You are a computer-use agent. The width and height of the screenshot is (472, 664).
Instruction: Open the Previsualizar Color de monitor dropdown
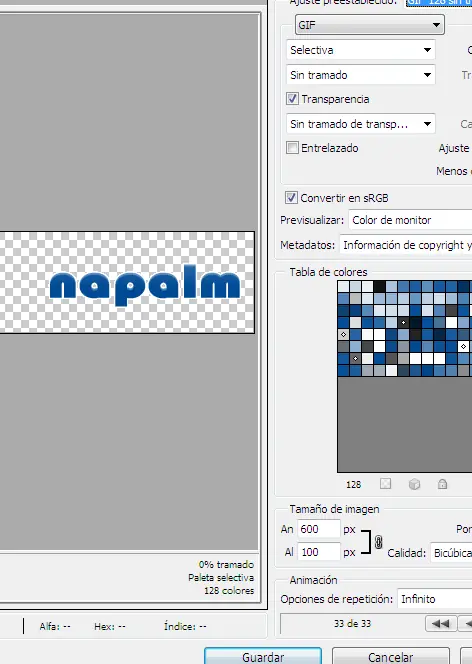pos(410,220)
